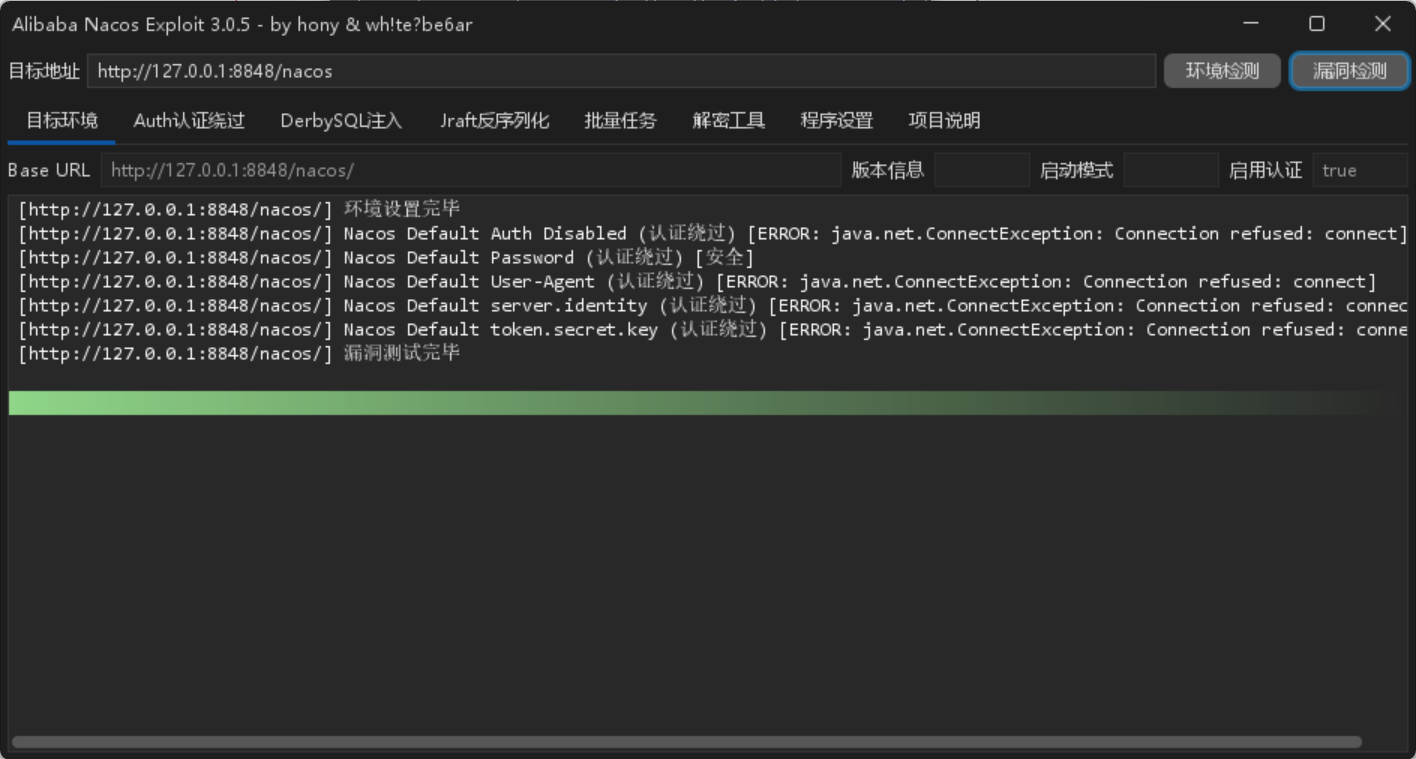Screen dimensions: 1416x759
Task: Select the Nacos Default User-Agent log line
Action: pos(697,281)
